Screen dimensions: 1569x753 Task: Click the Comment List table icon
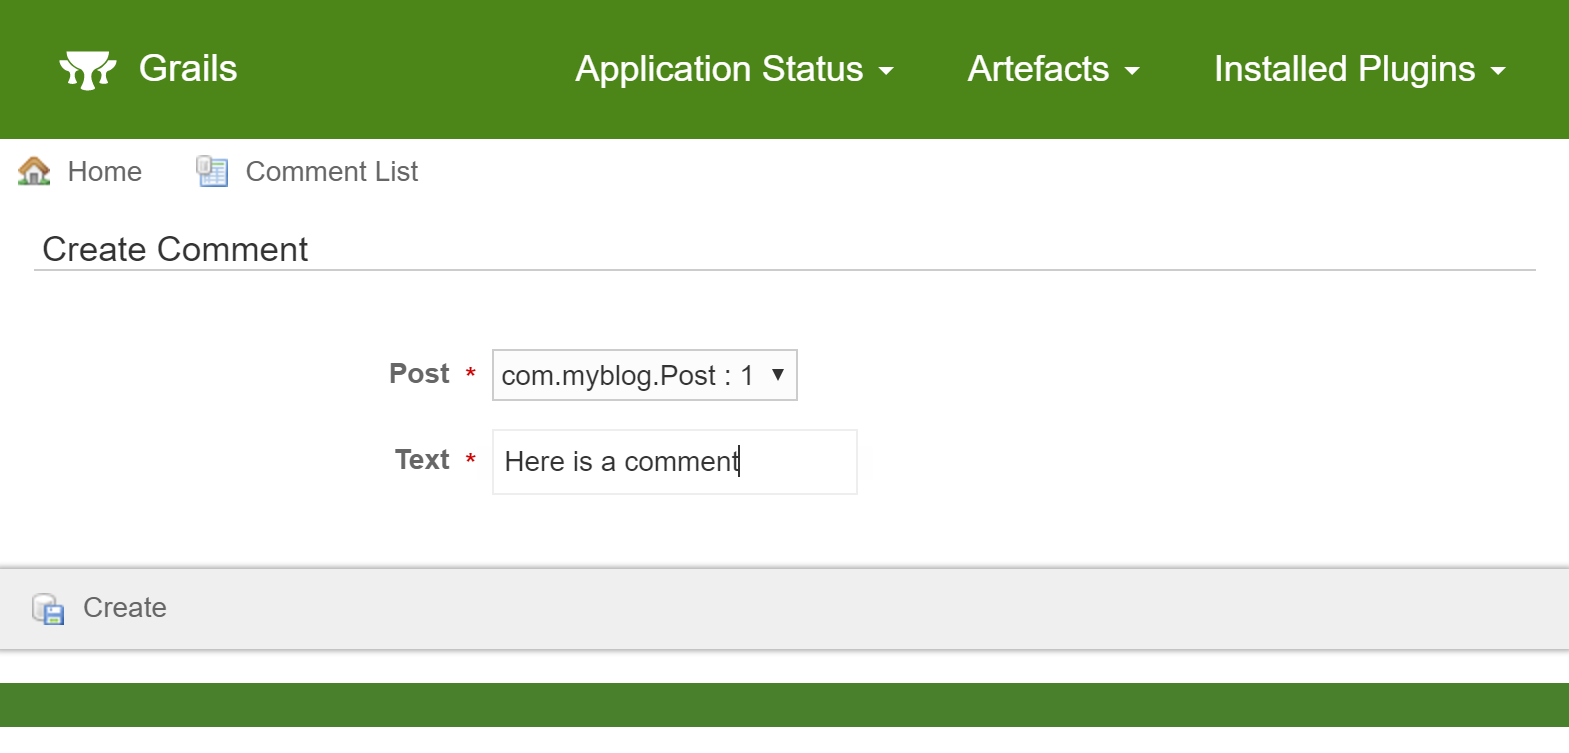coord(212,171)
